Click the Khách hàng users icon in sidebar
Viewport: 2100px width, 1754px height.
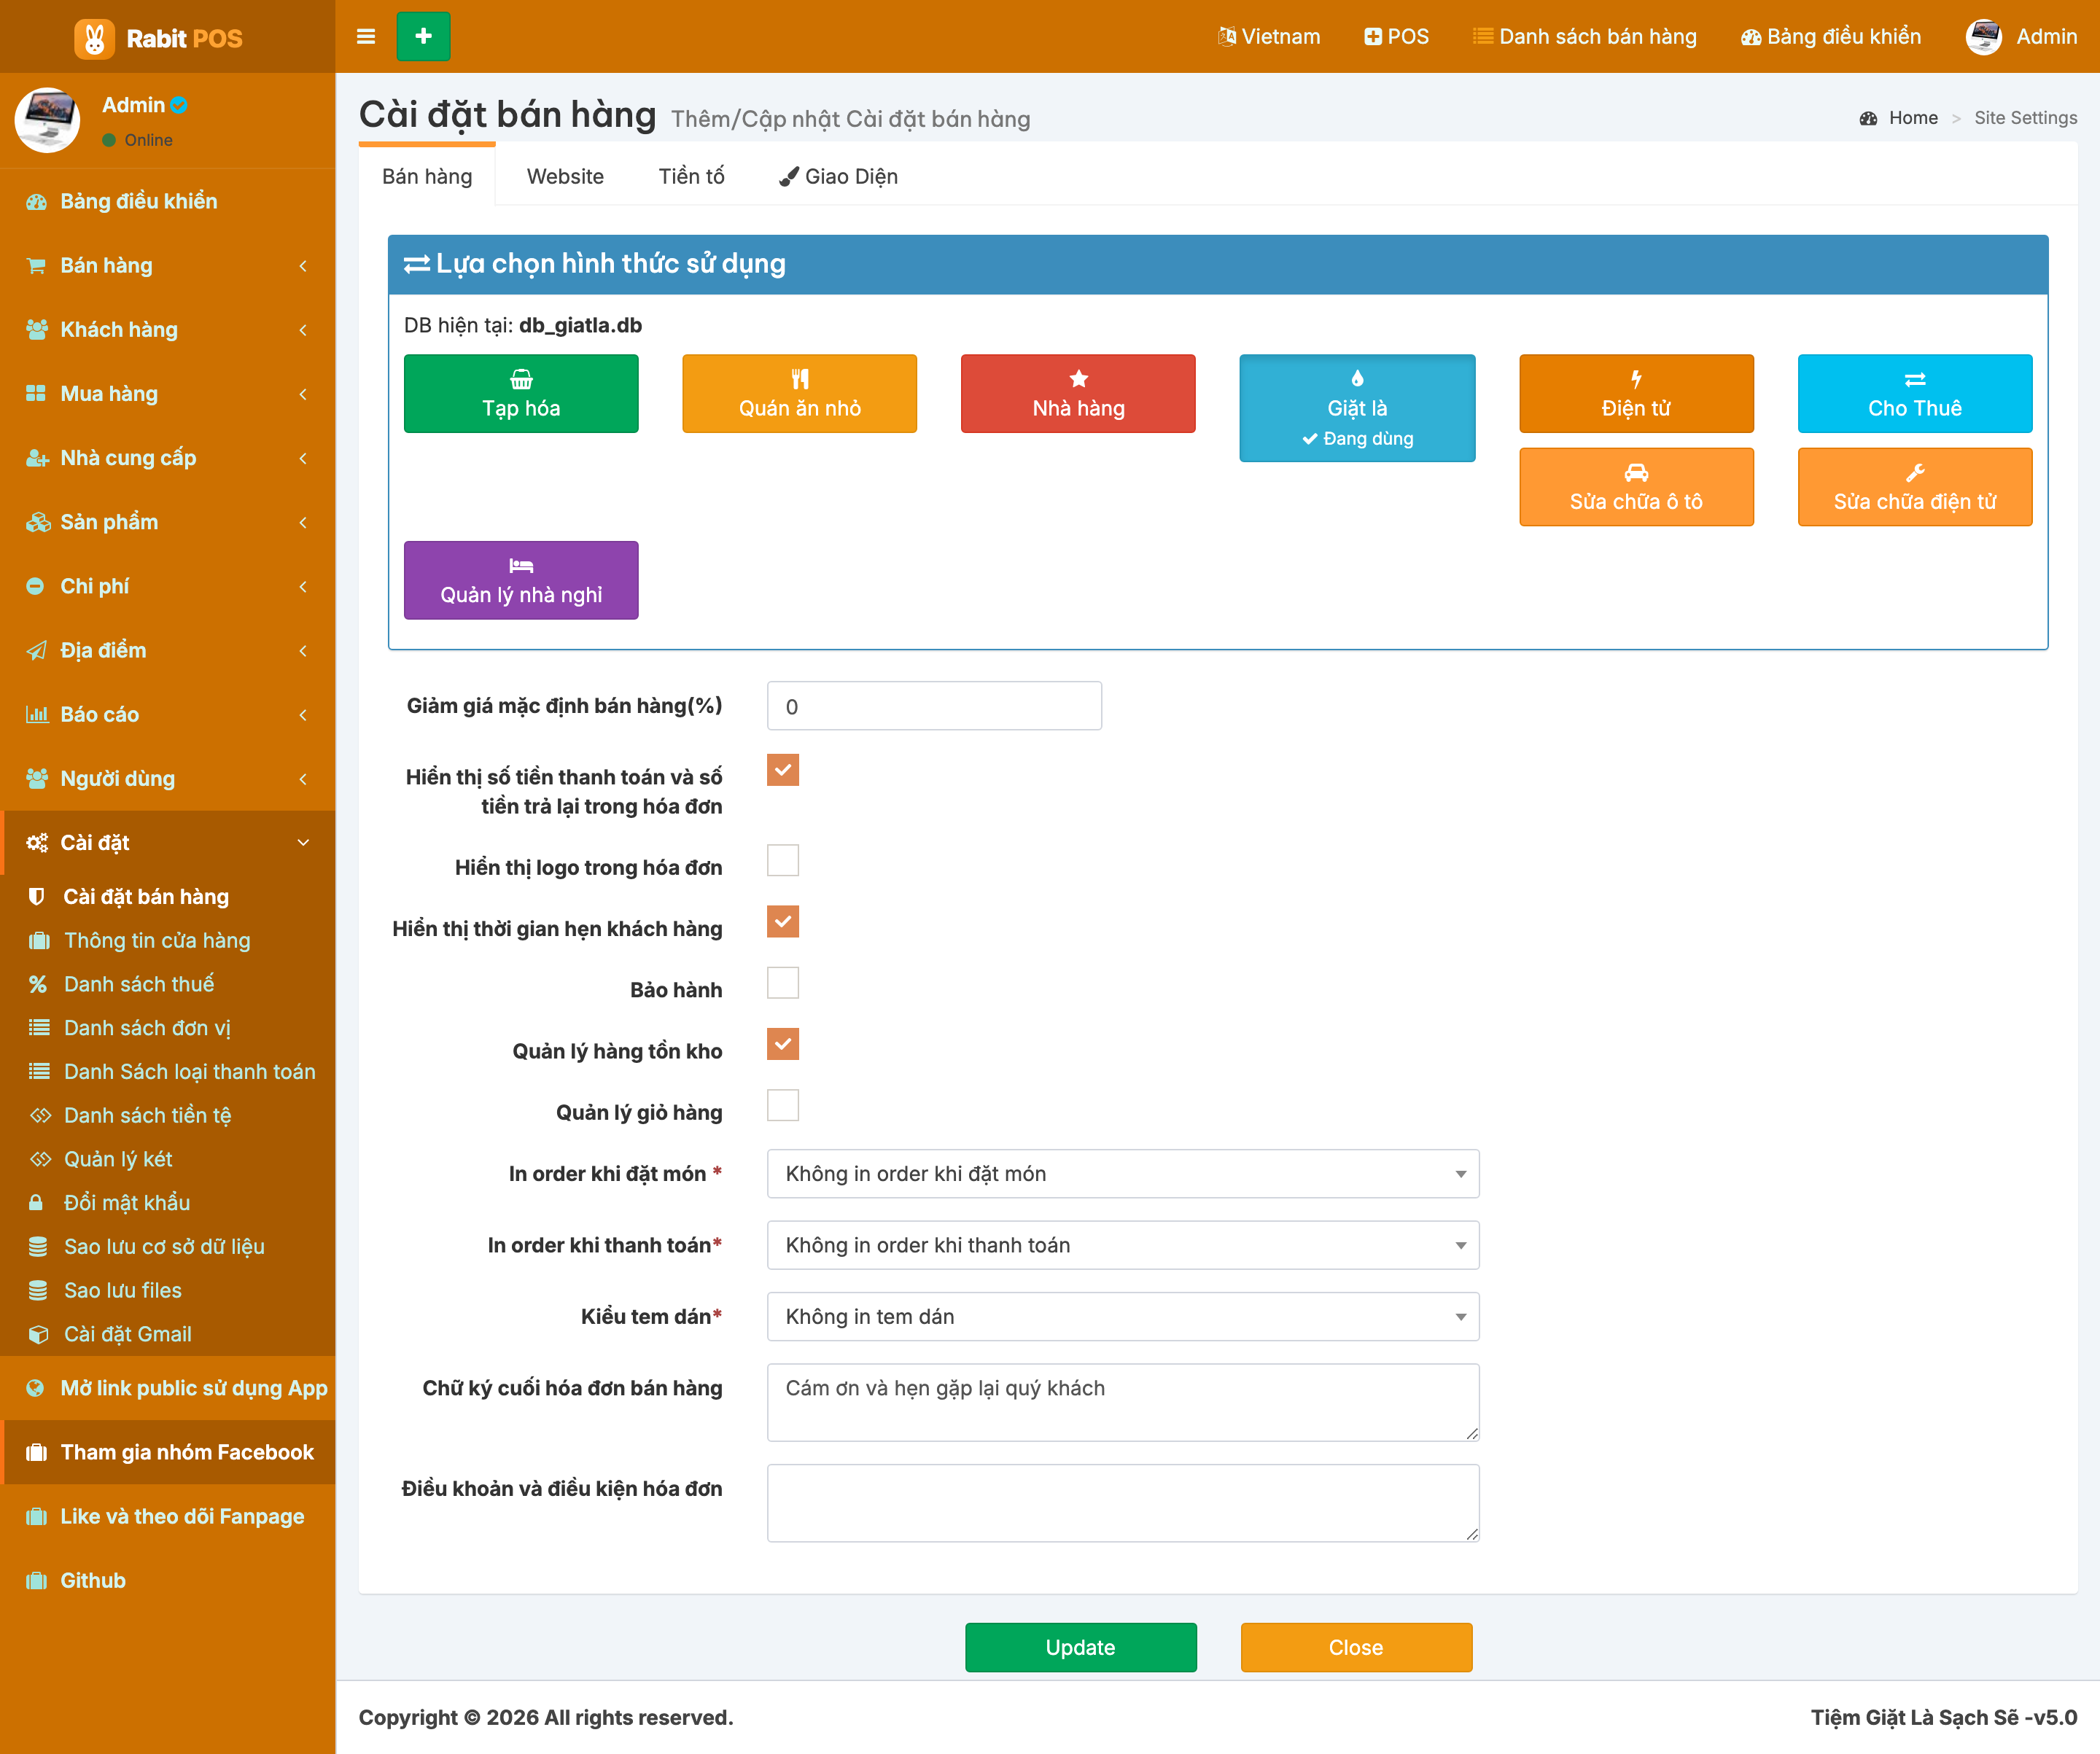pos(37,330)
